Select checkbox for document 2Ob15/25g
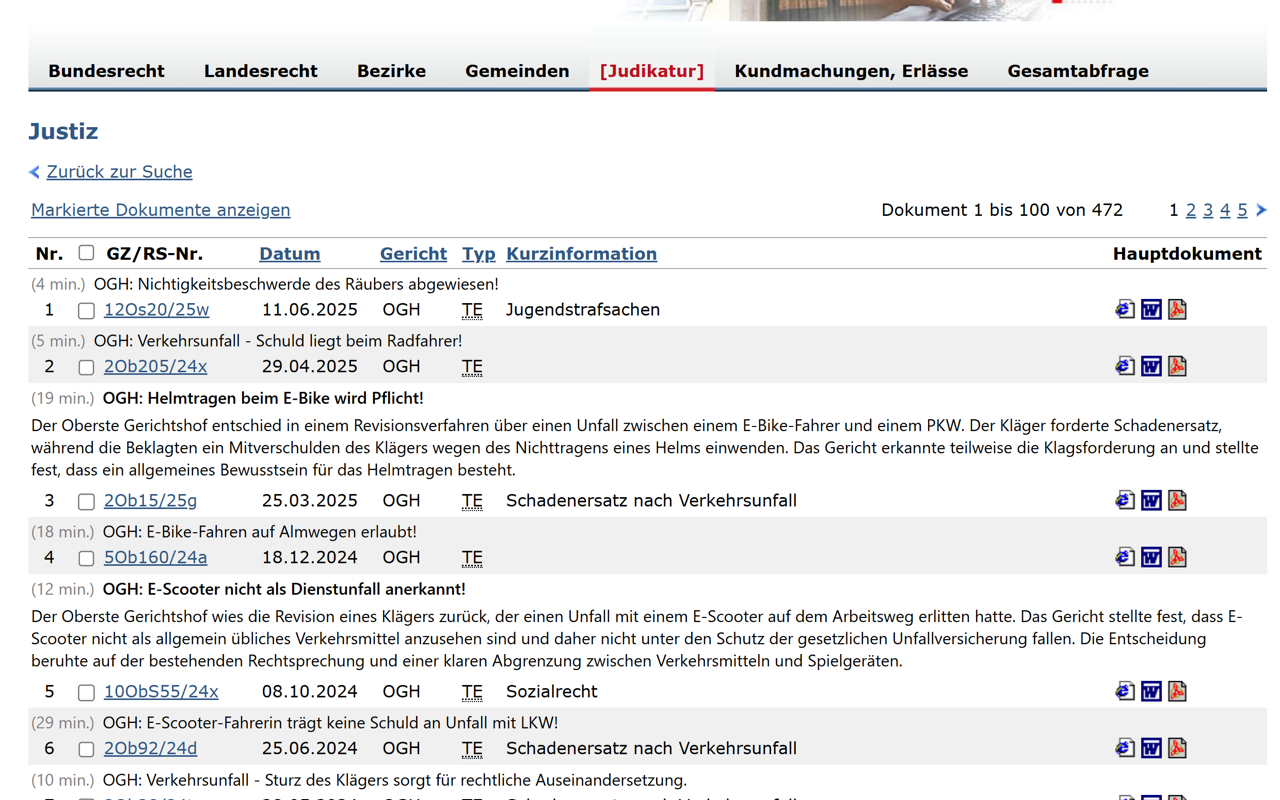Screen dimensions: 1280x800 86,502
